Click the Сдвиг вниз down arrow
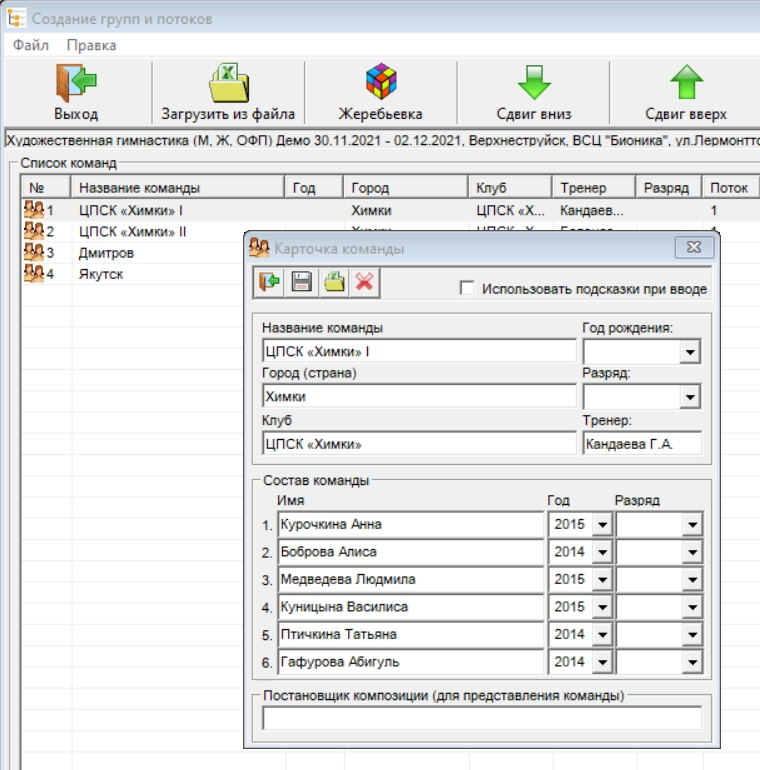 tap(533, 83)
